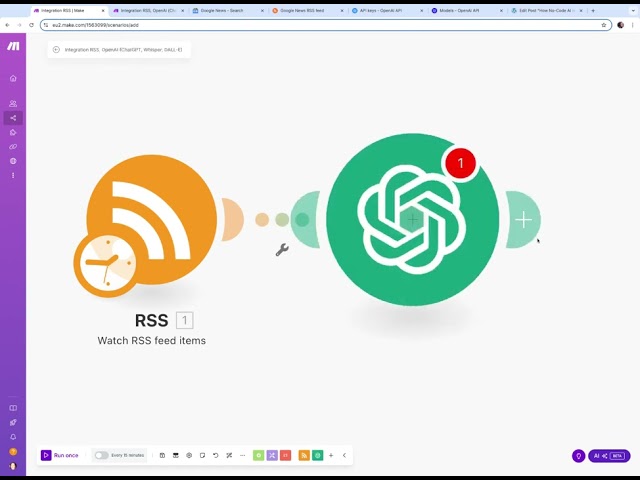The image size is (640, 480).
Task: Open the Chrome three-dot menu
Action: tap(633, 25)
